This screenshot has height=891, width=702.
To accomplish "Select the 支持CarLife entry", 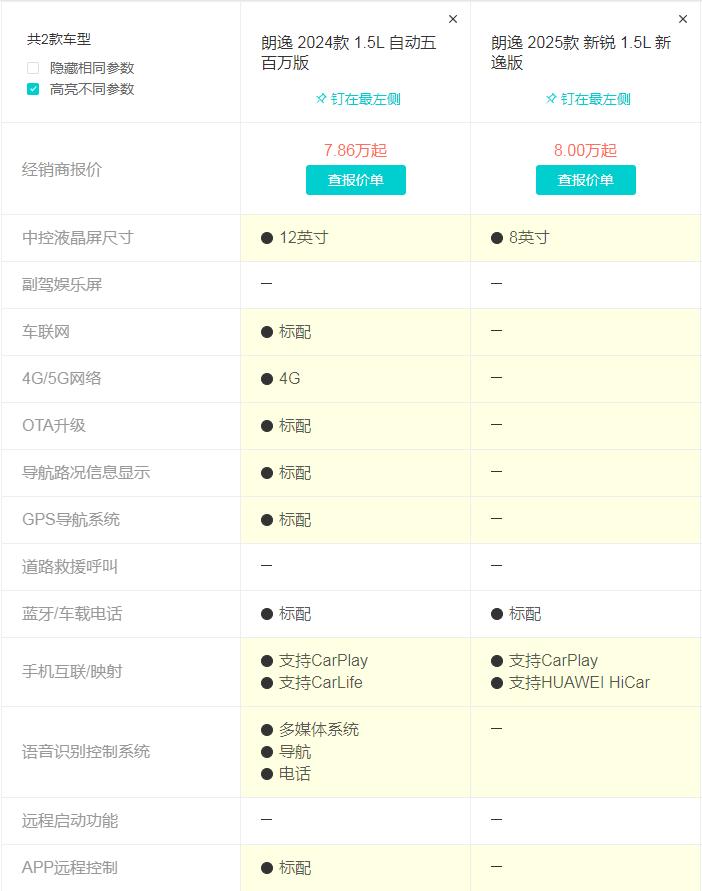I will tap(320, 683).
